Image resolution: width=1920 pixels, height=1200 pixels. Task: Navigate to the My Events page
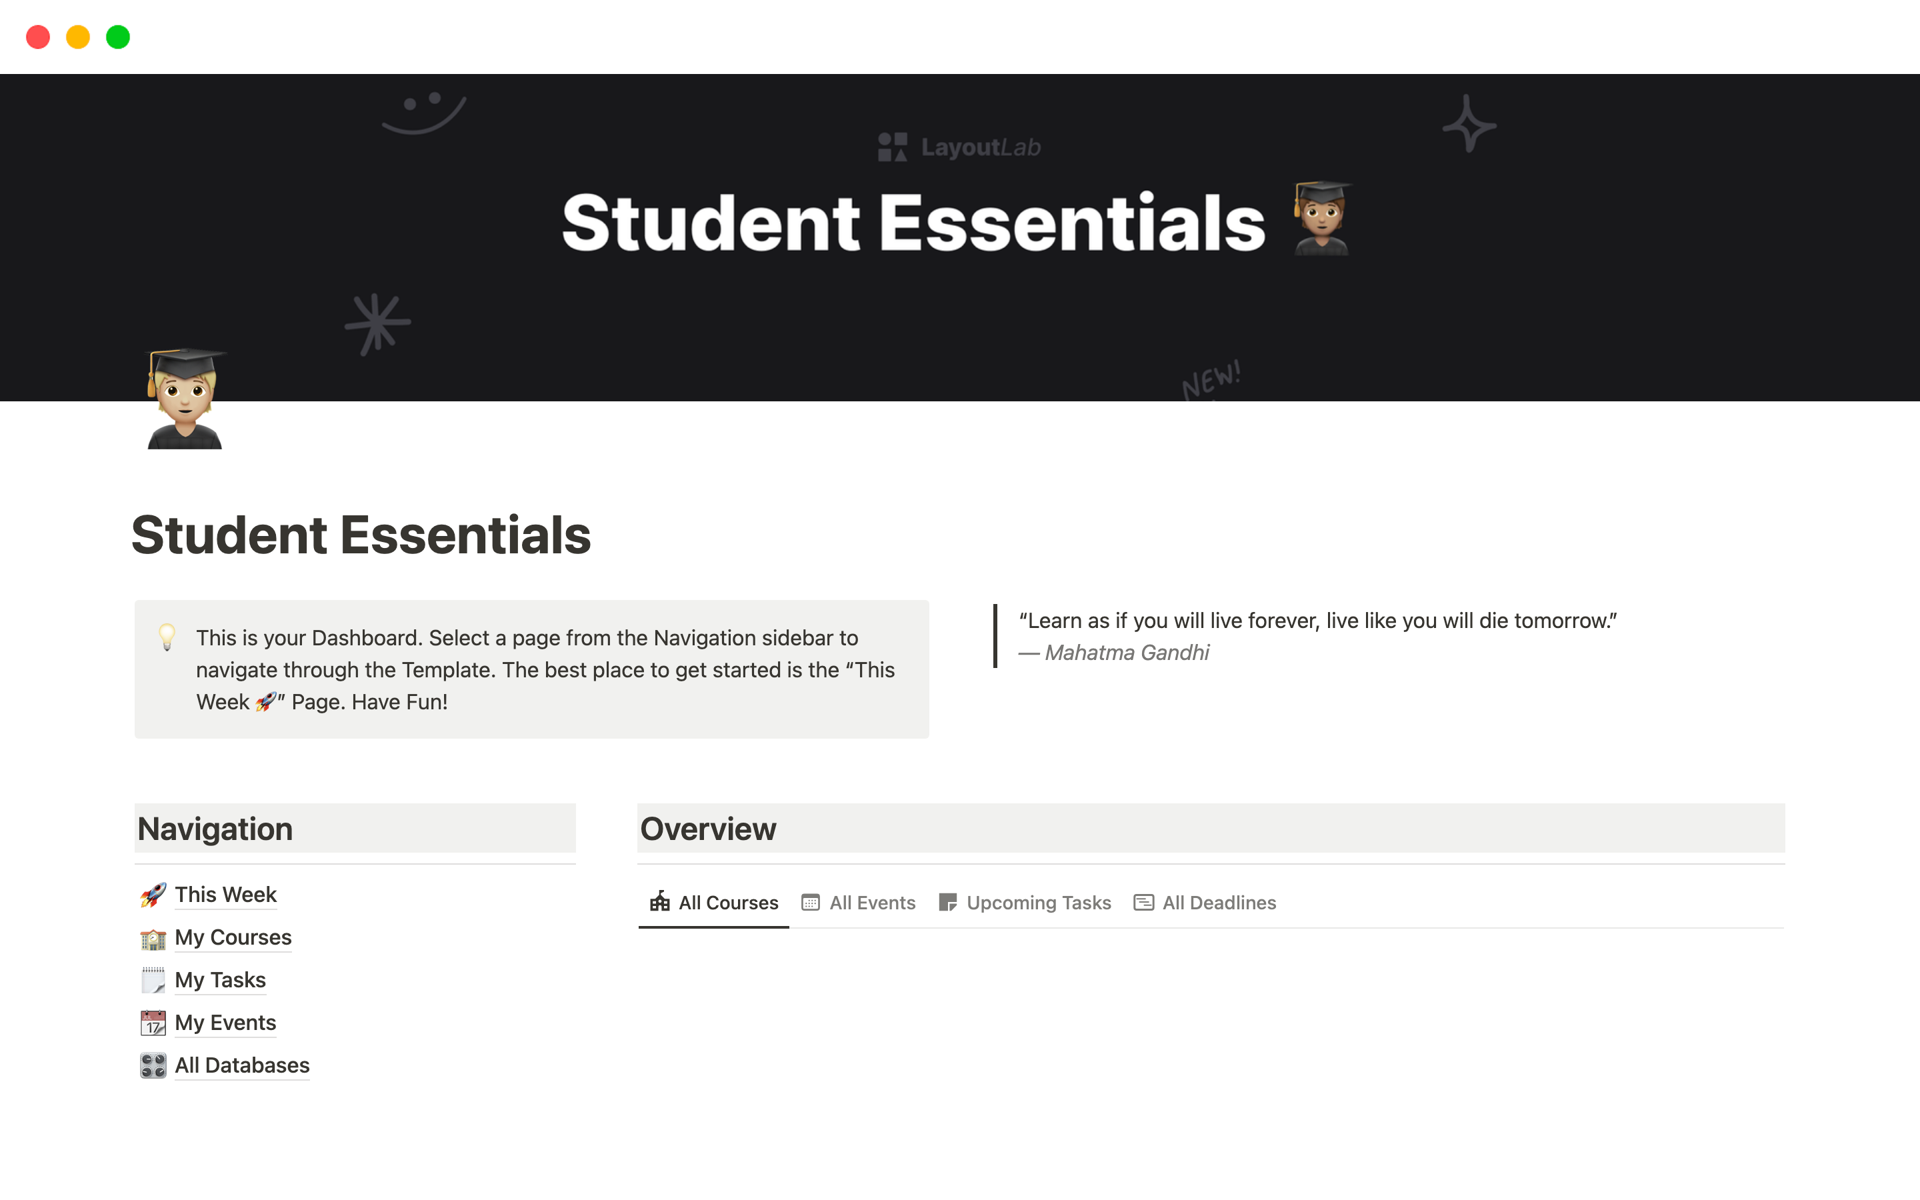[x=225, y=1023]
